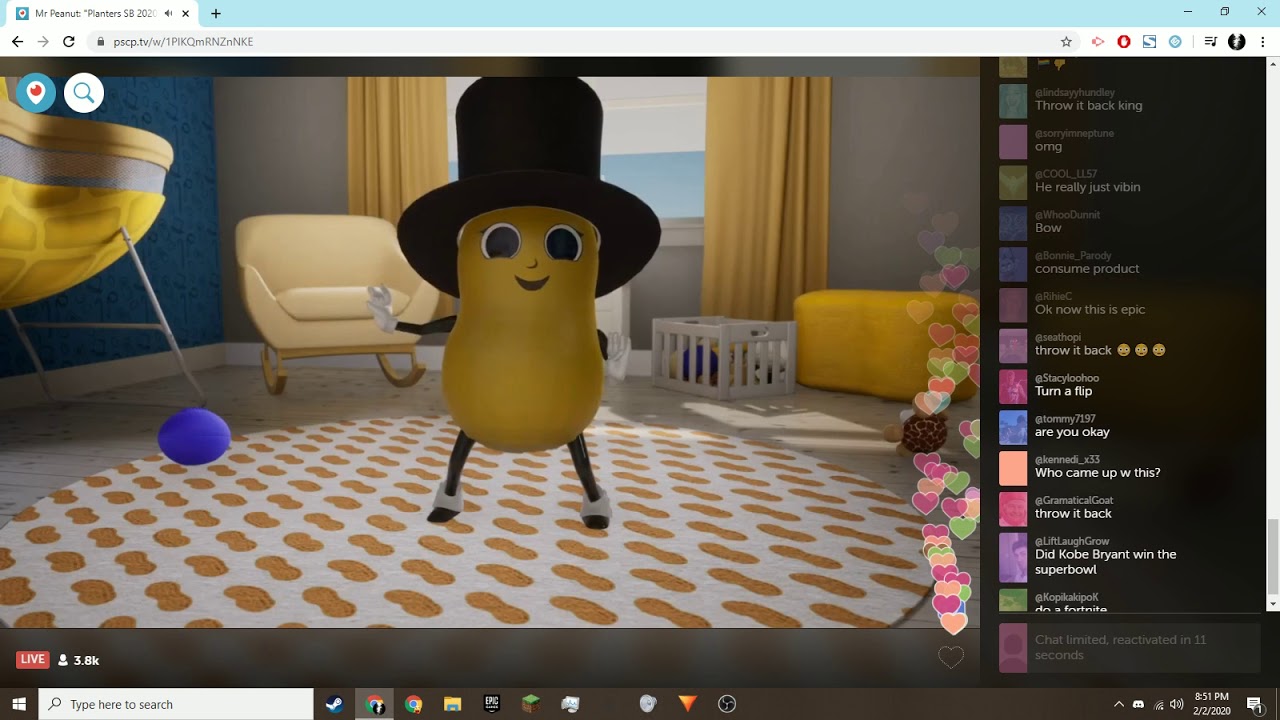
Task: Open OBS Studio from the taskbar
Action: 727,704
